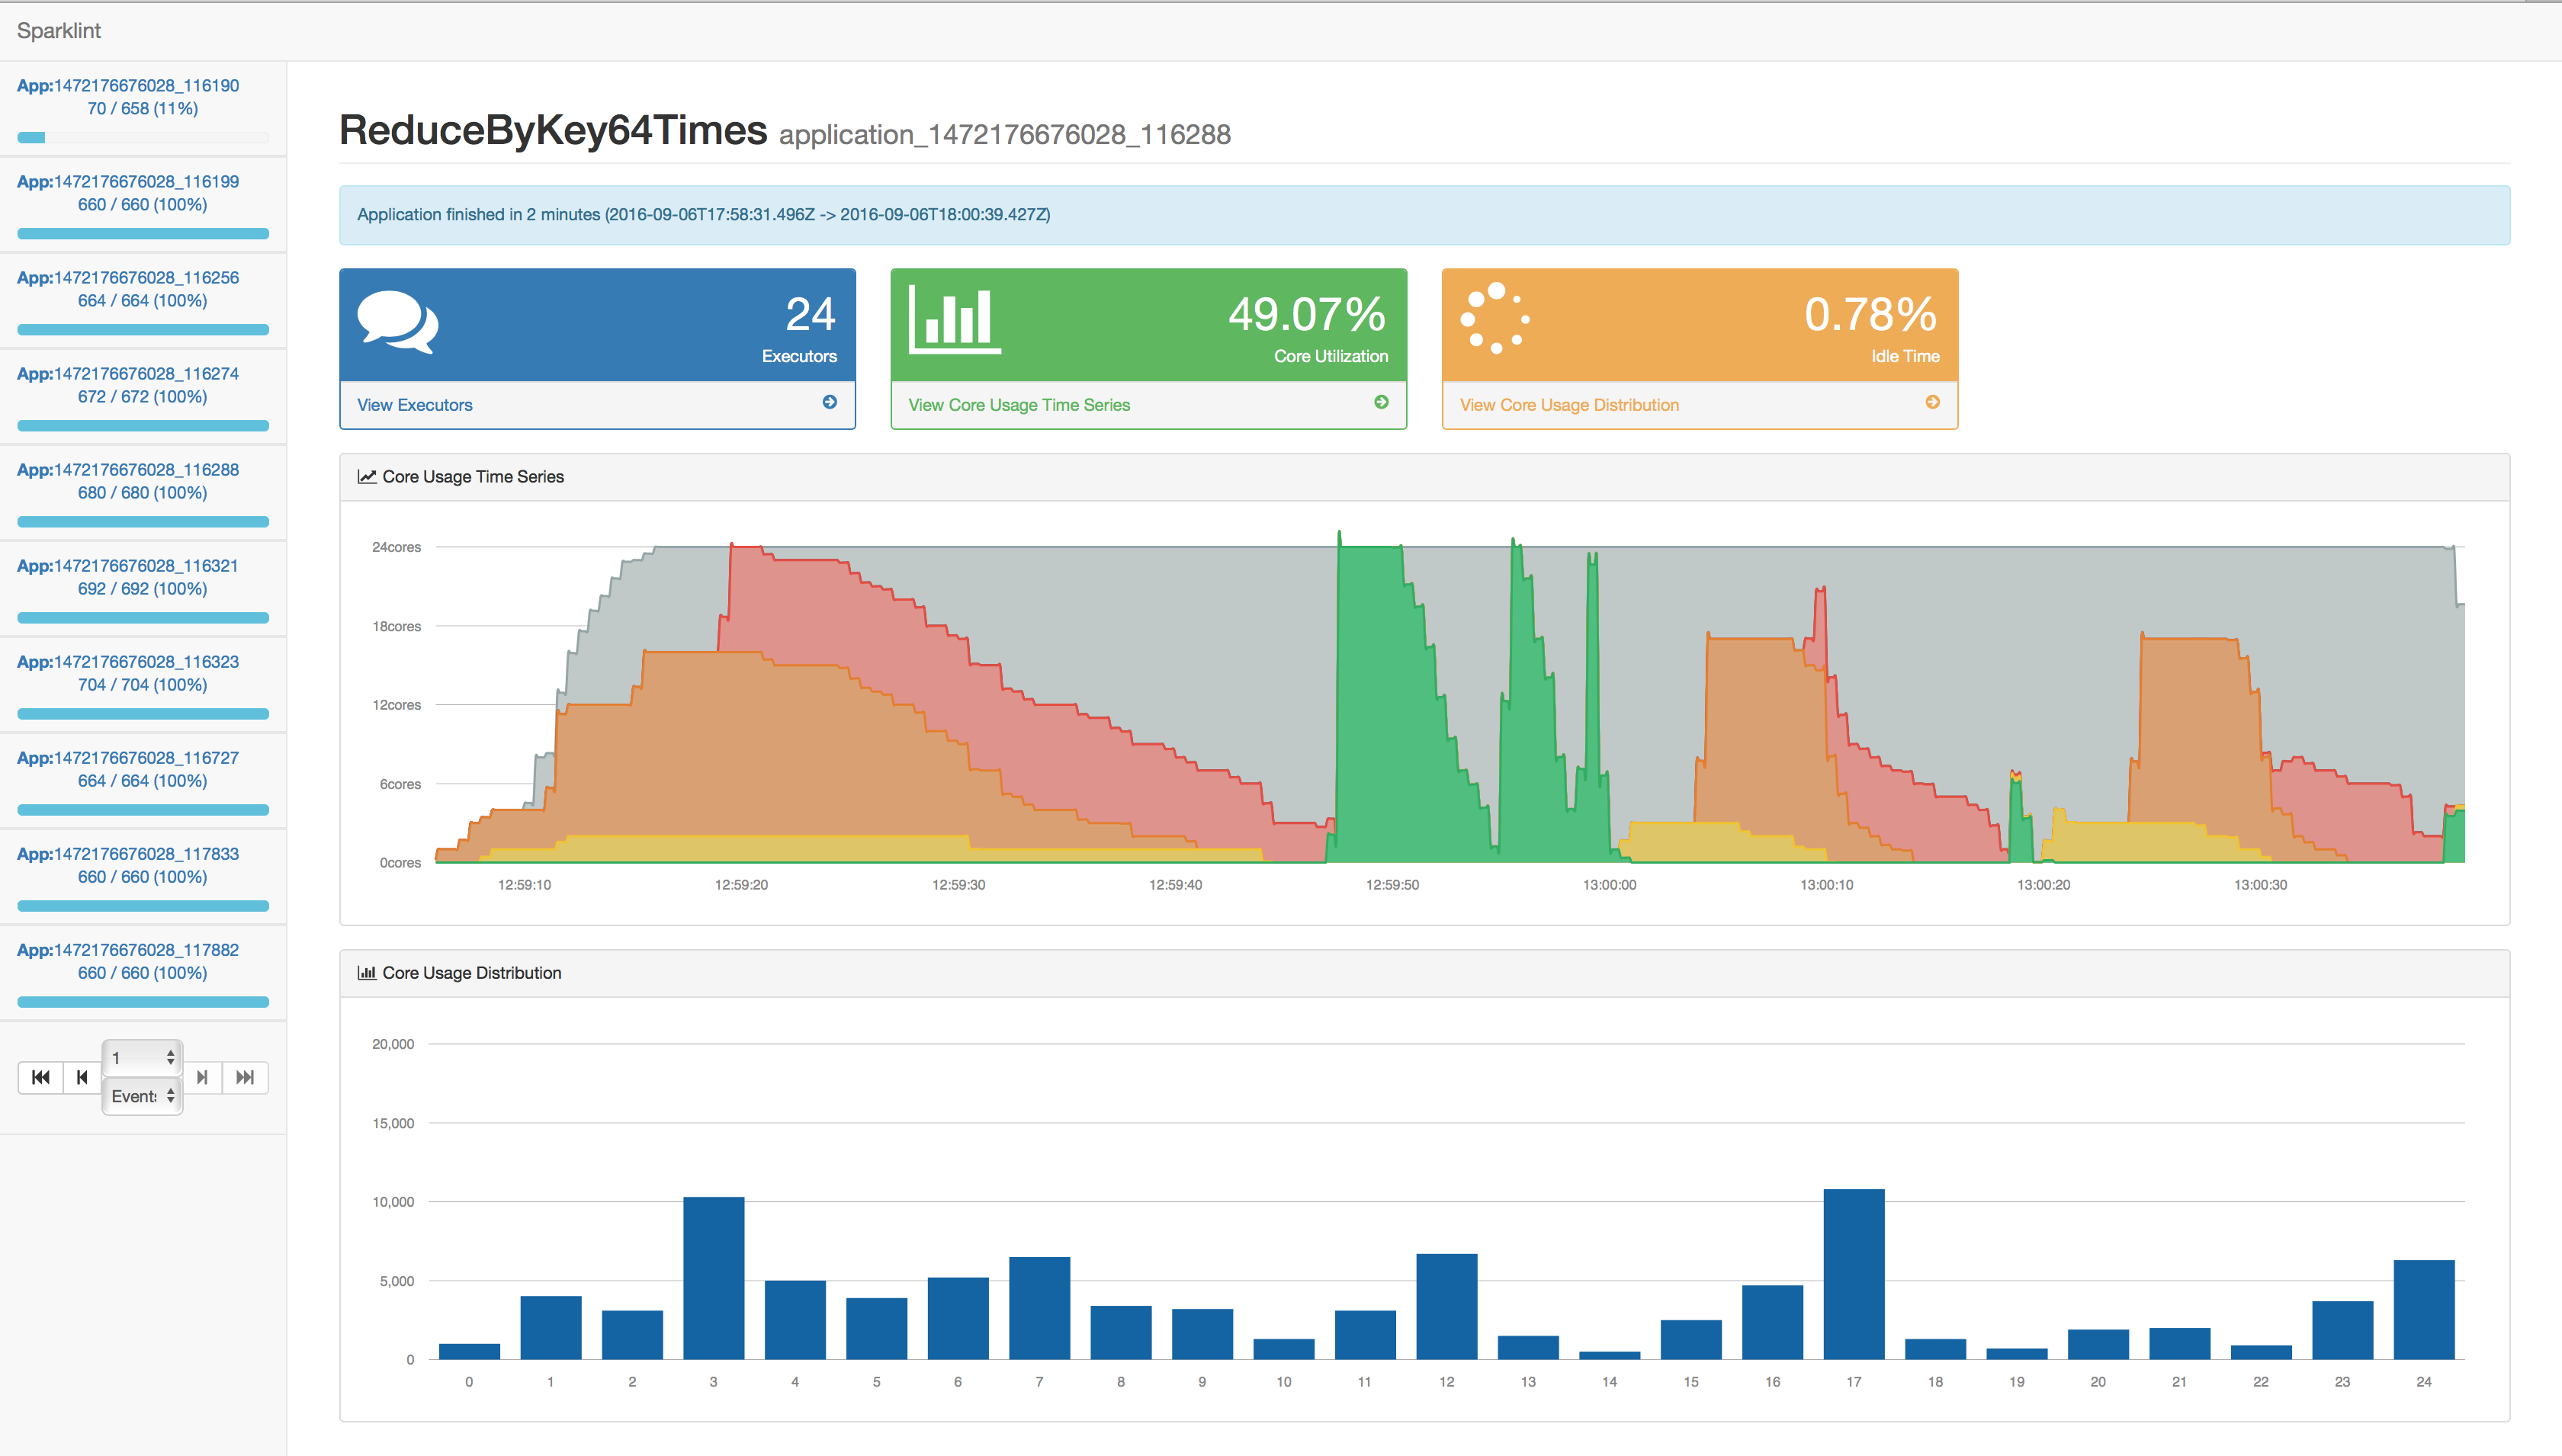The image size is (2562, 1456).
Task: Click the View Executors link
Action: pyautogui.click(x=414, y=405)
